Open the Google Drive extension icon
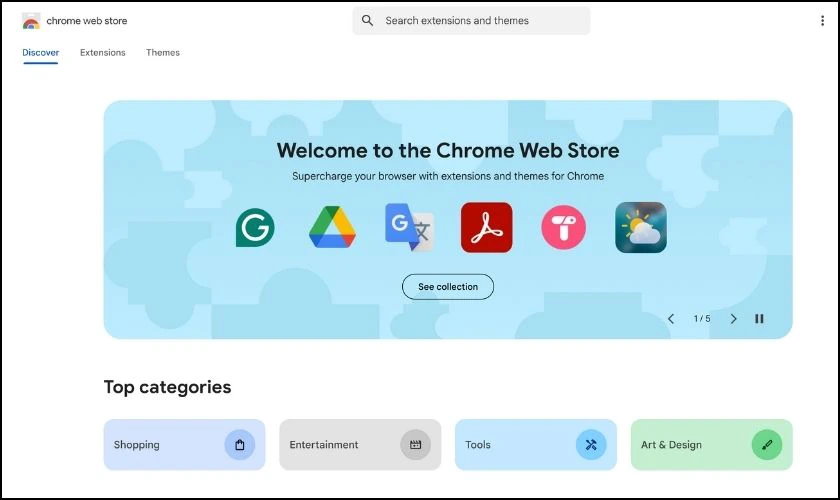The image size is (840, 500). coord(333,227)
